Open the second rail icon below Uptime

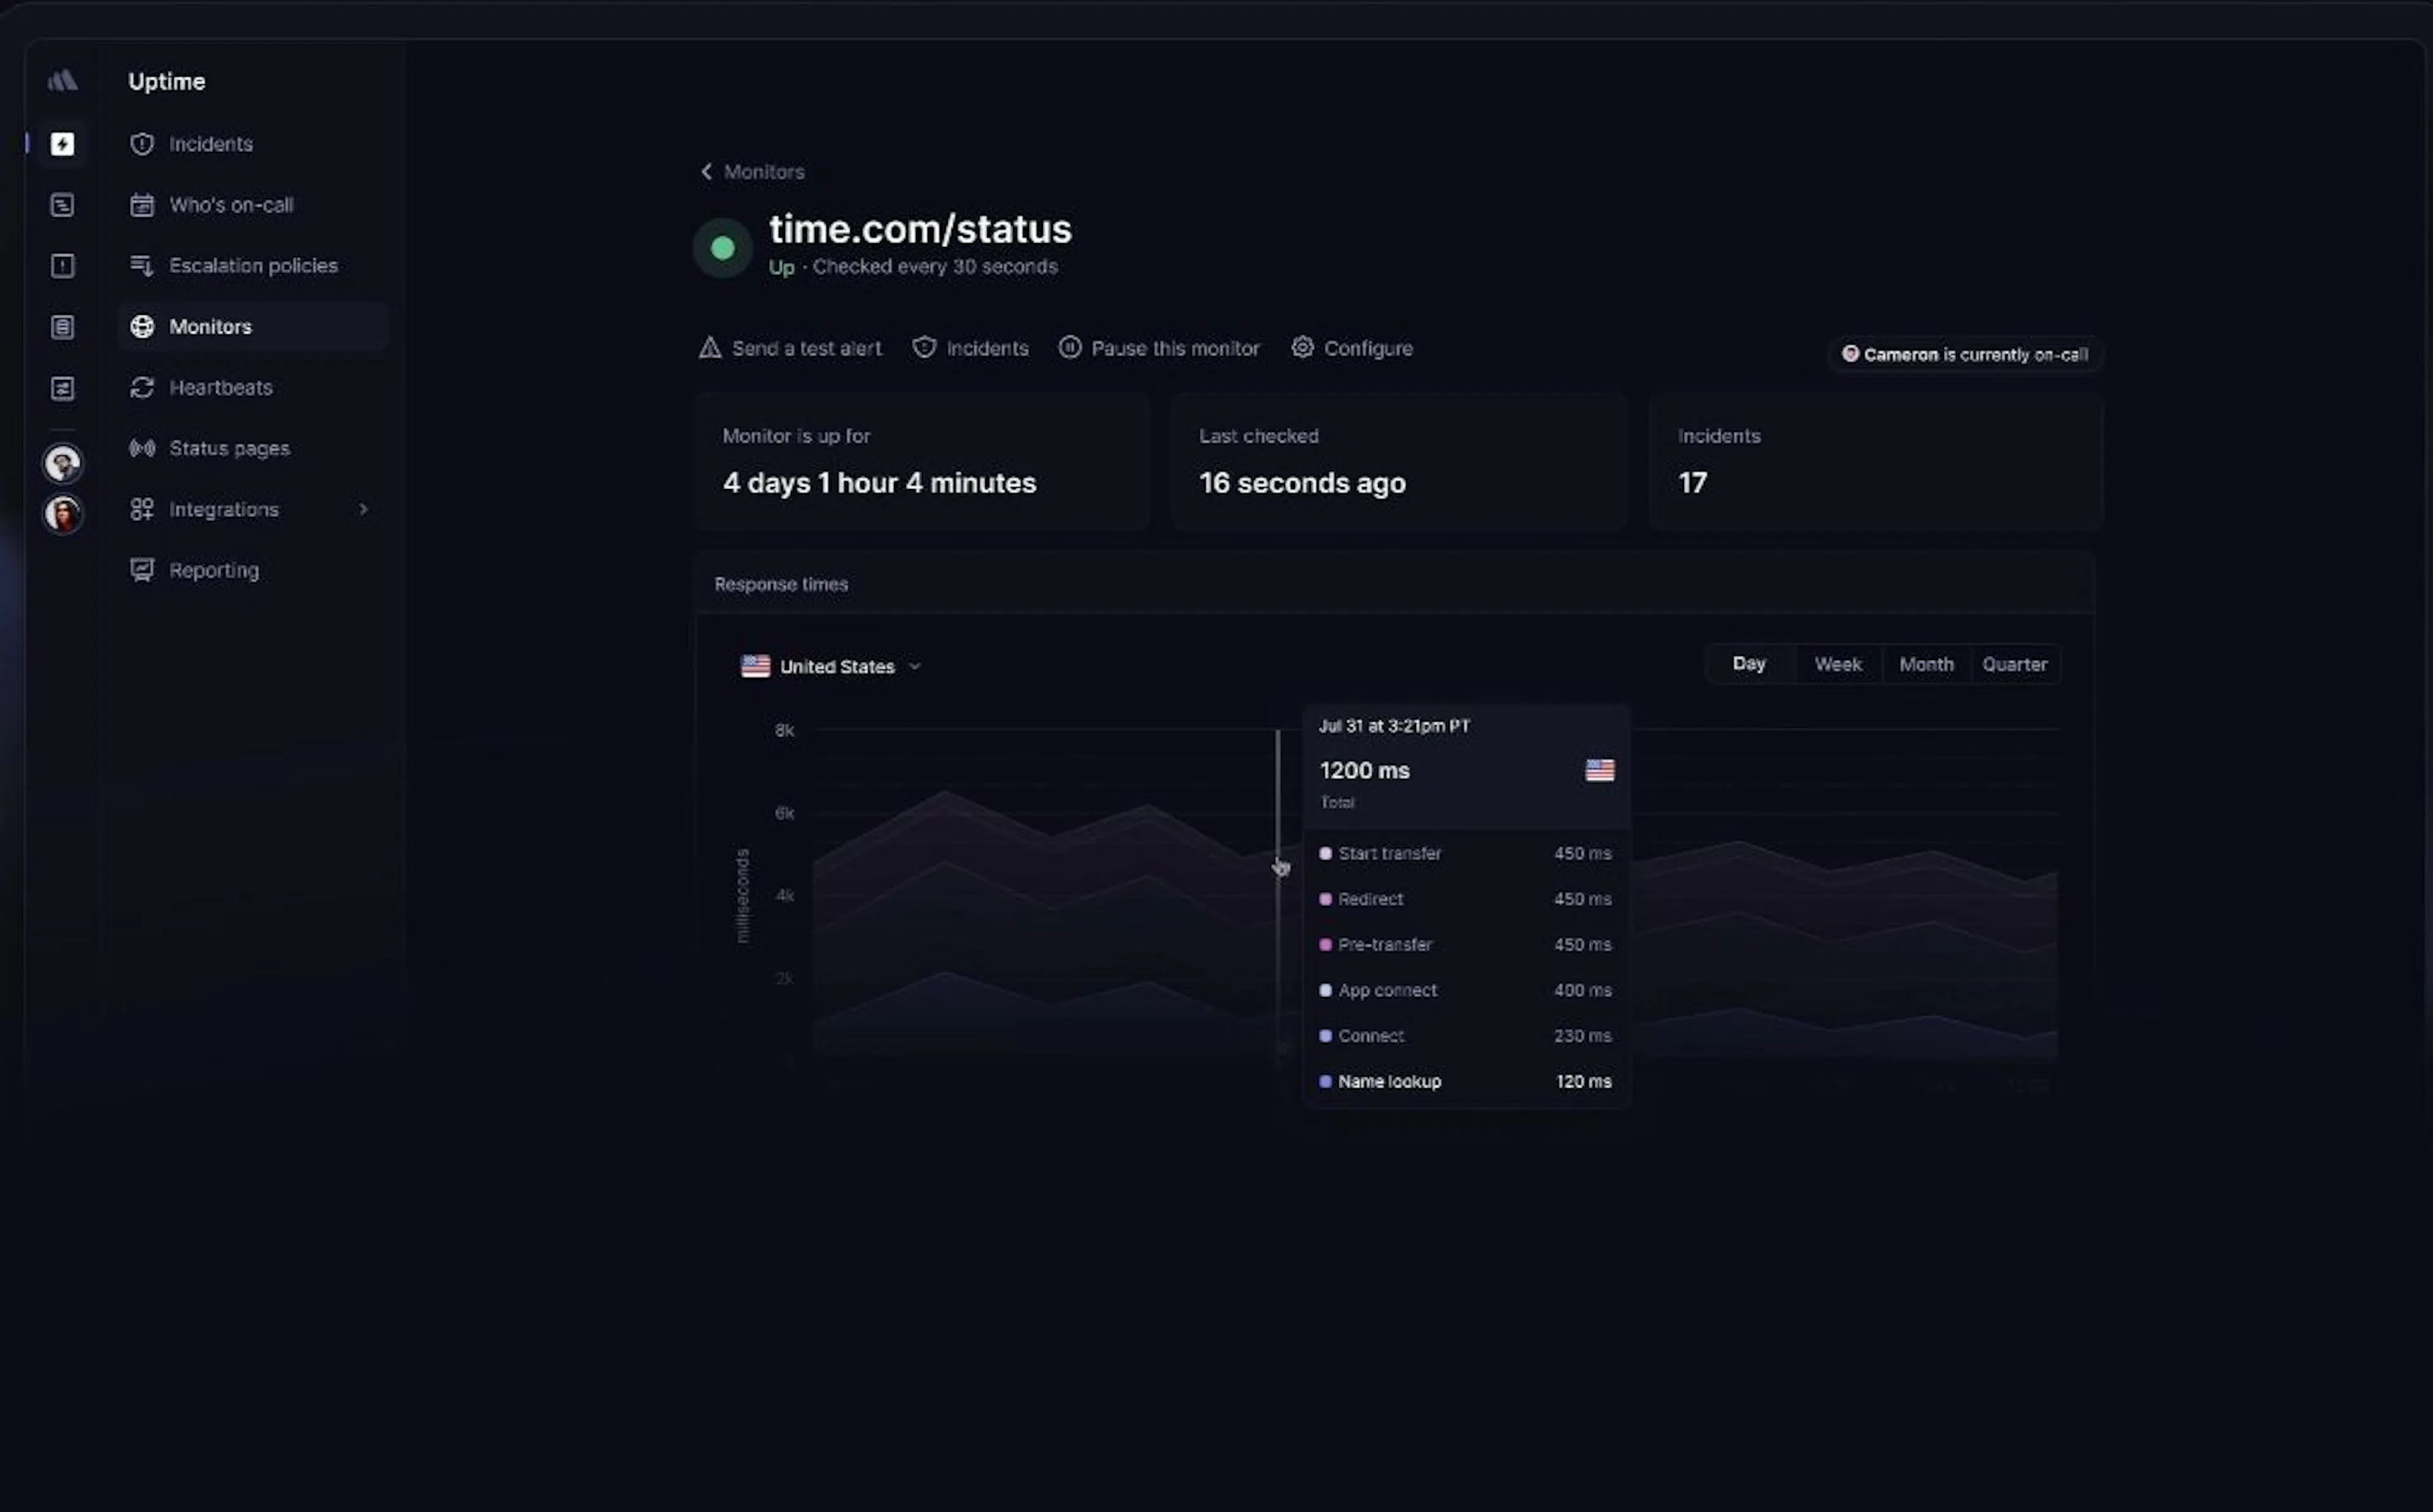pos(62,205)
